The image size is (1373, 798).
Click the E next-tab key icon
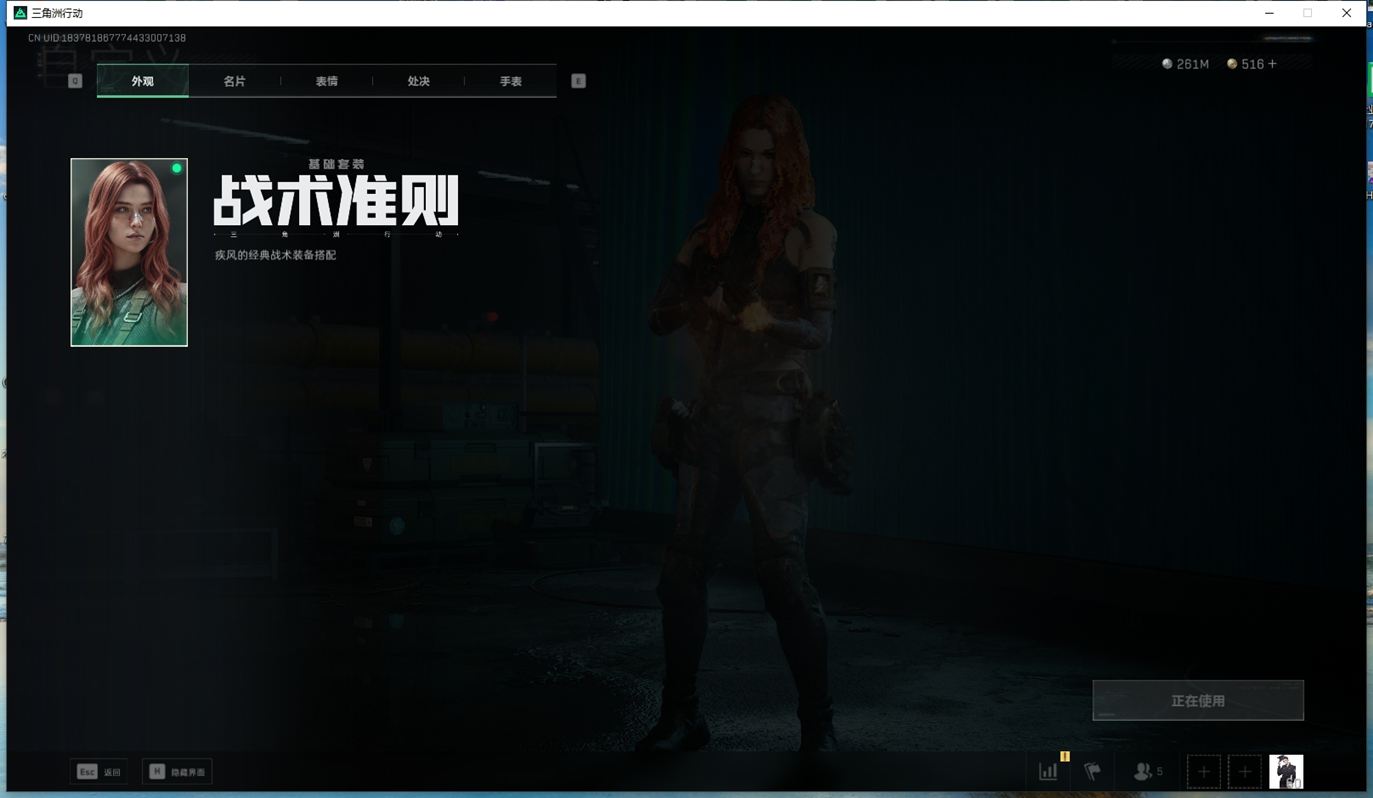(578, 81)
